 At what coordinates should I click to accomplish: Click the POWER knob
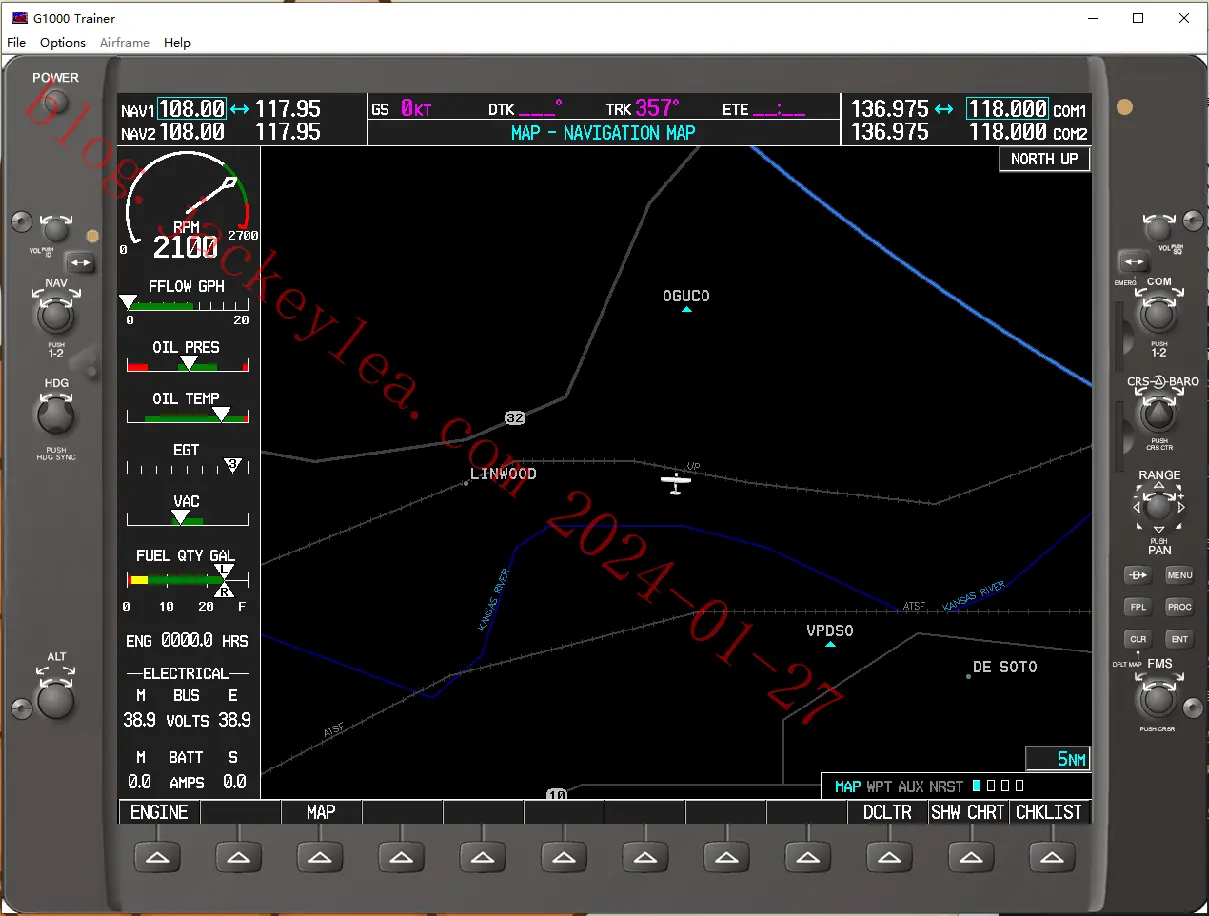coord(56,101)
